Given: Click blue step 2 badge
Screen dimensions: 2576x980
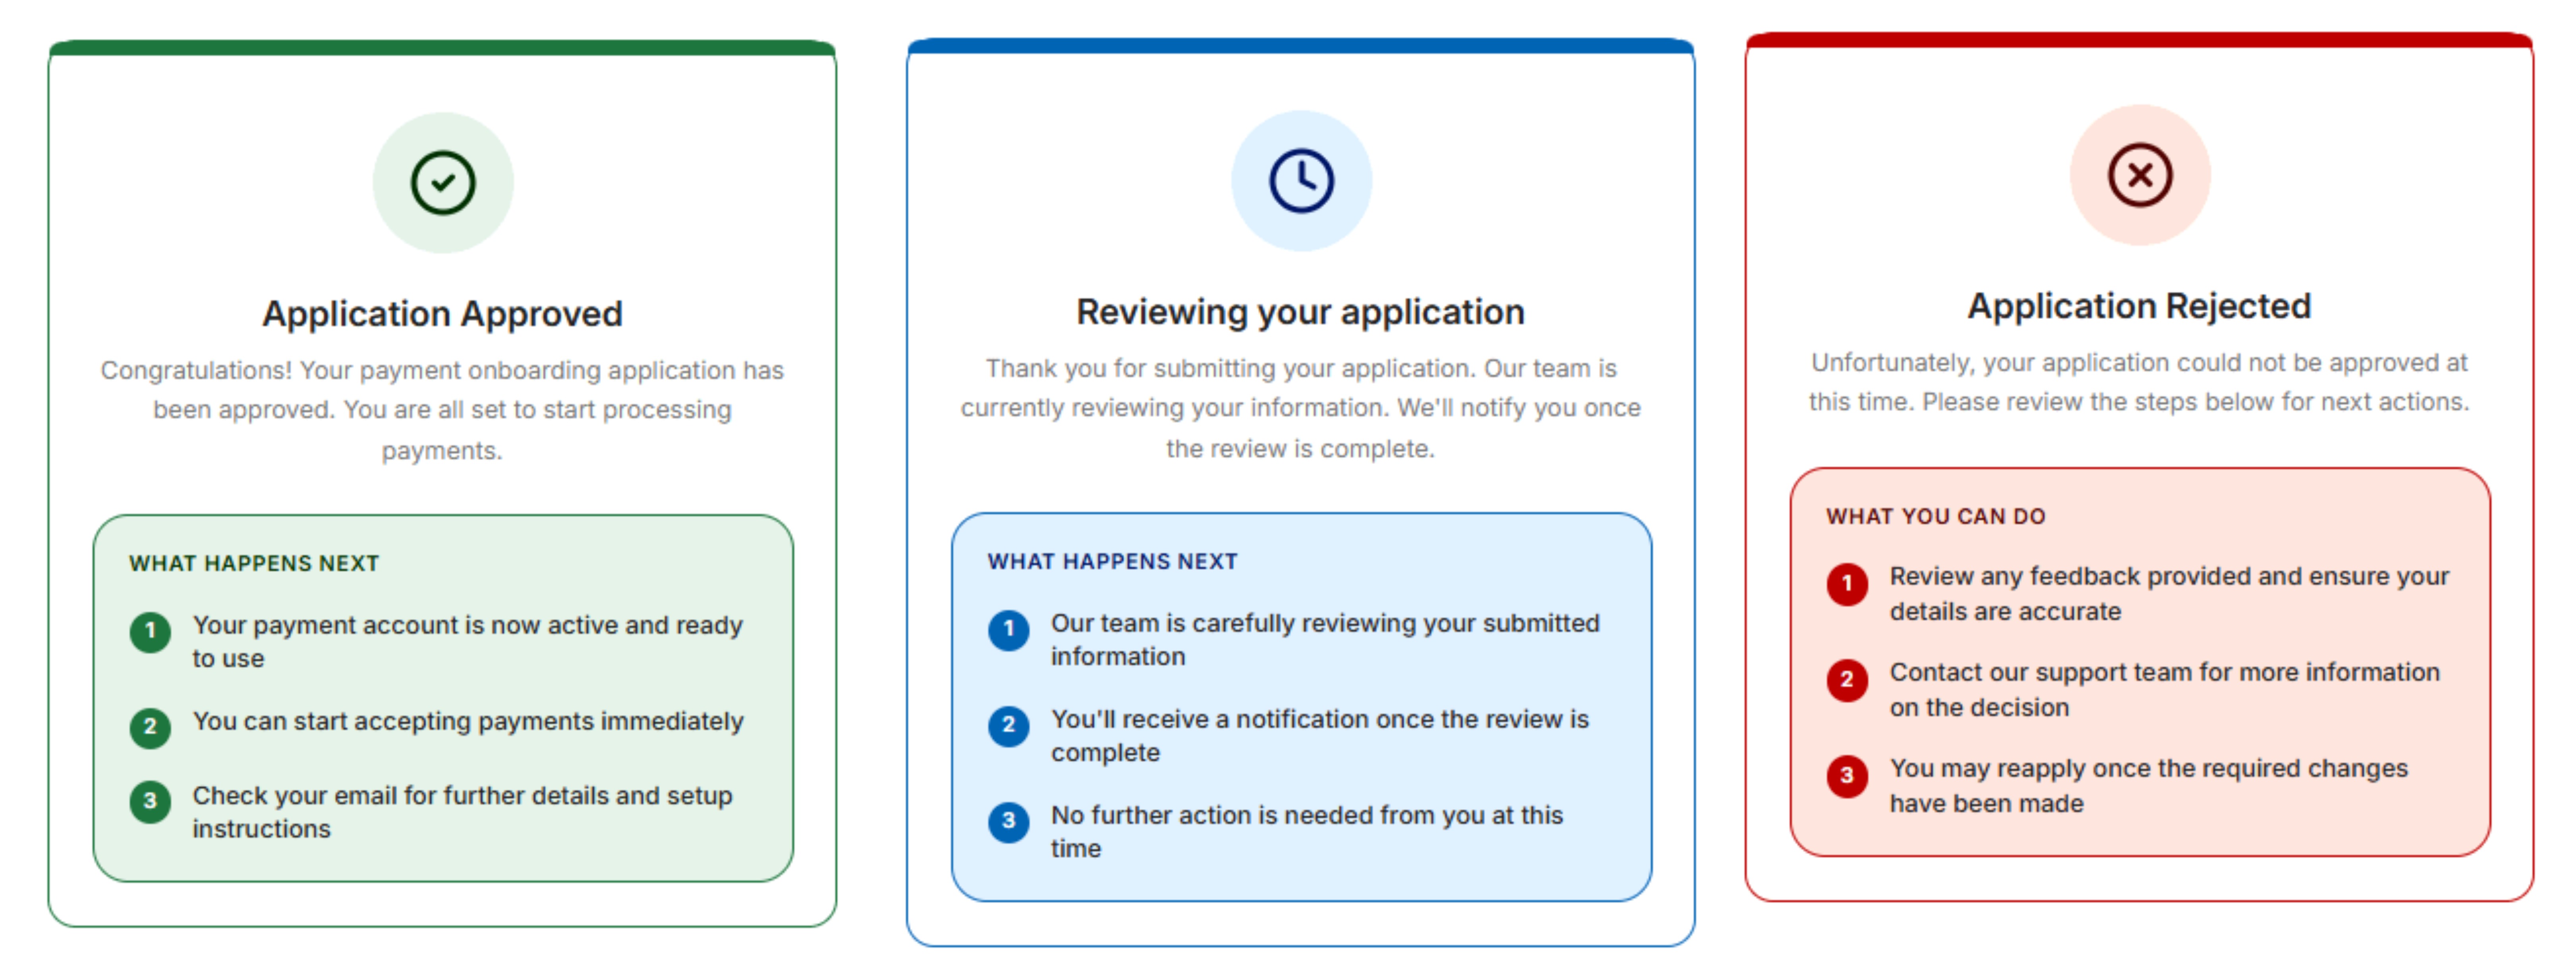Looking at the screenshot, I should 1008,725.
